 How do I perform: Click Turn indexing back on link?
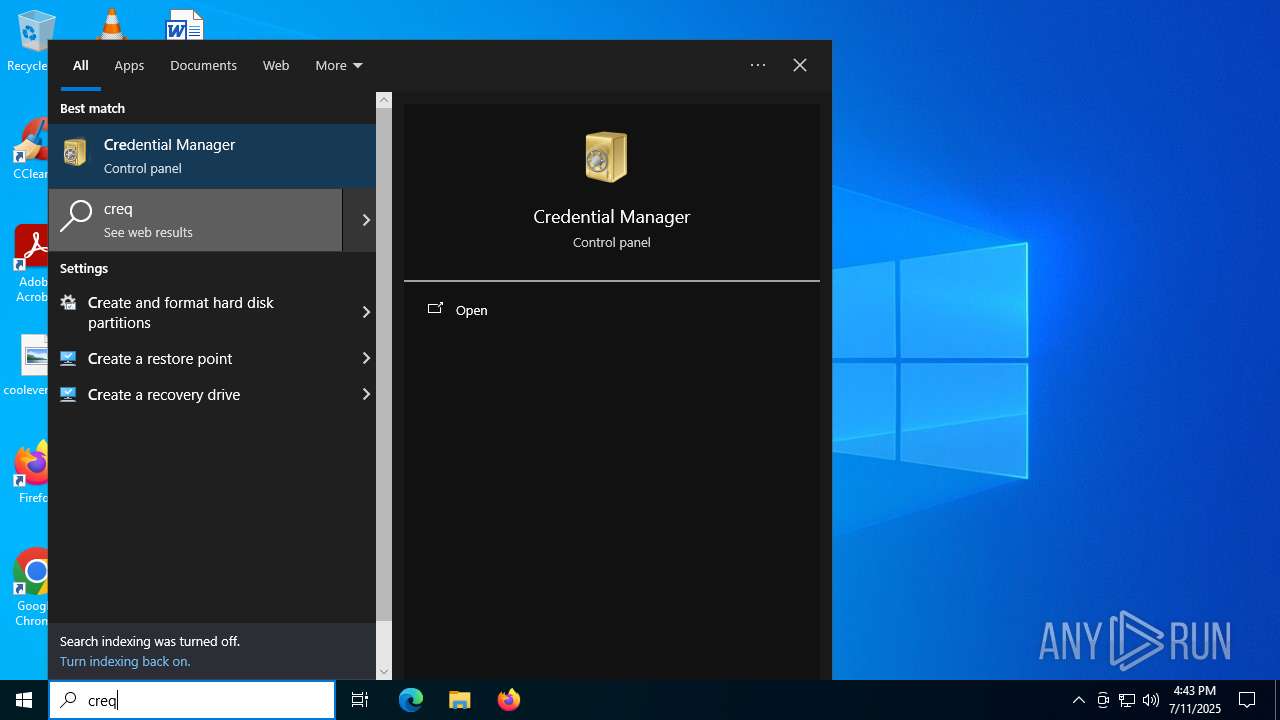(x=125, y=661)
